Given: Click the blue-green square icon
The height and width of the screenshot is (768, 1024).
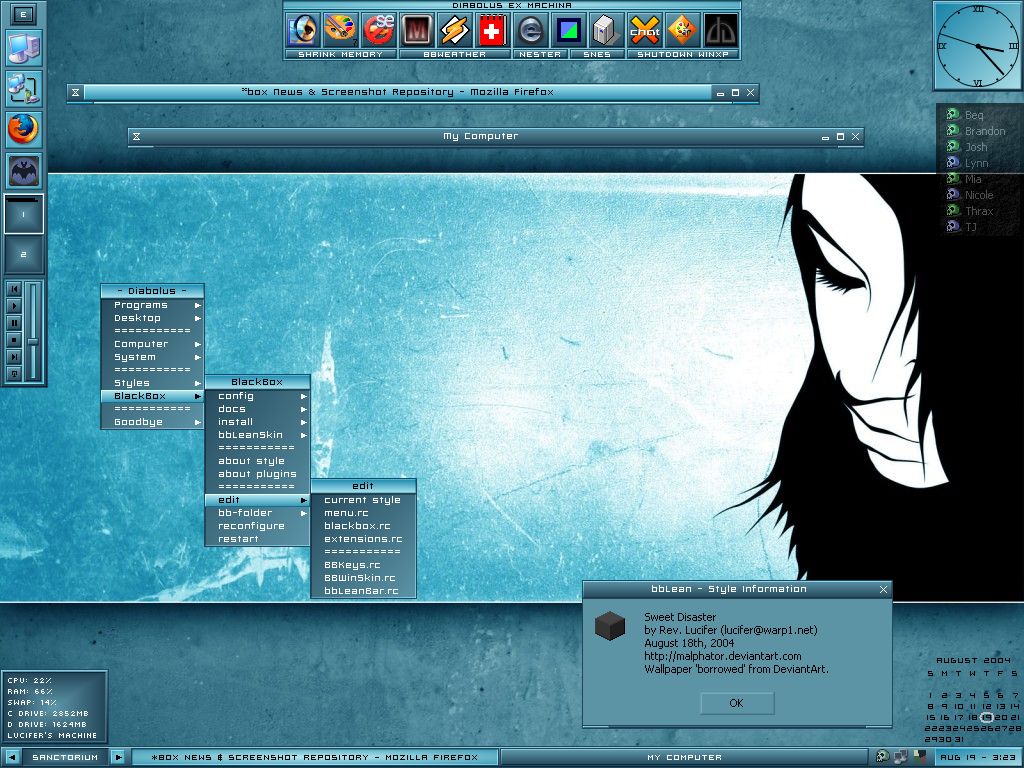Looking at the screenshot, I should coord(568,30).
